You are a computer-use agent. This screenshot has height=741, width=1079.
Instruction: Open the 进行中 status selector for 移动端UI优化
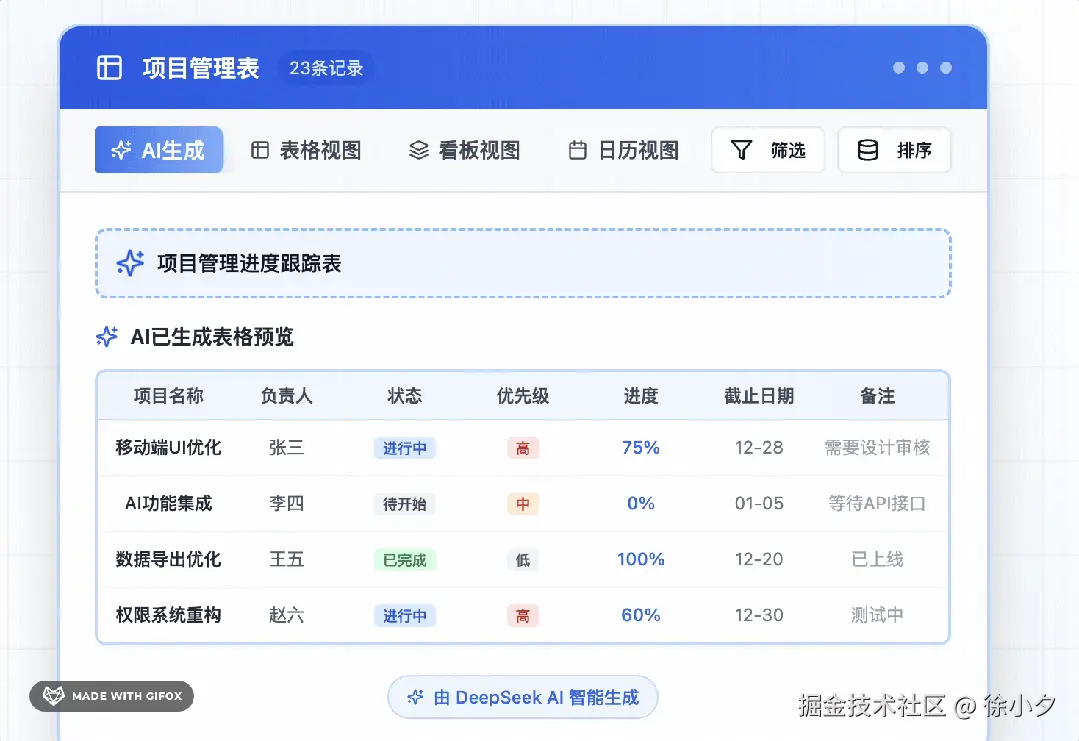(x=404, y=448)
